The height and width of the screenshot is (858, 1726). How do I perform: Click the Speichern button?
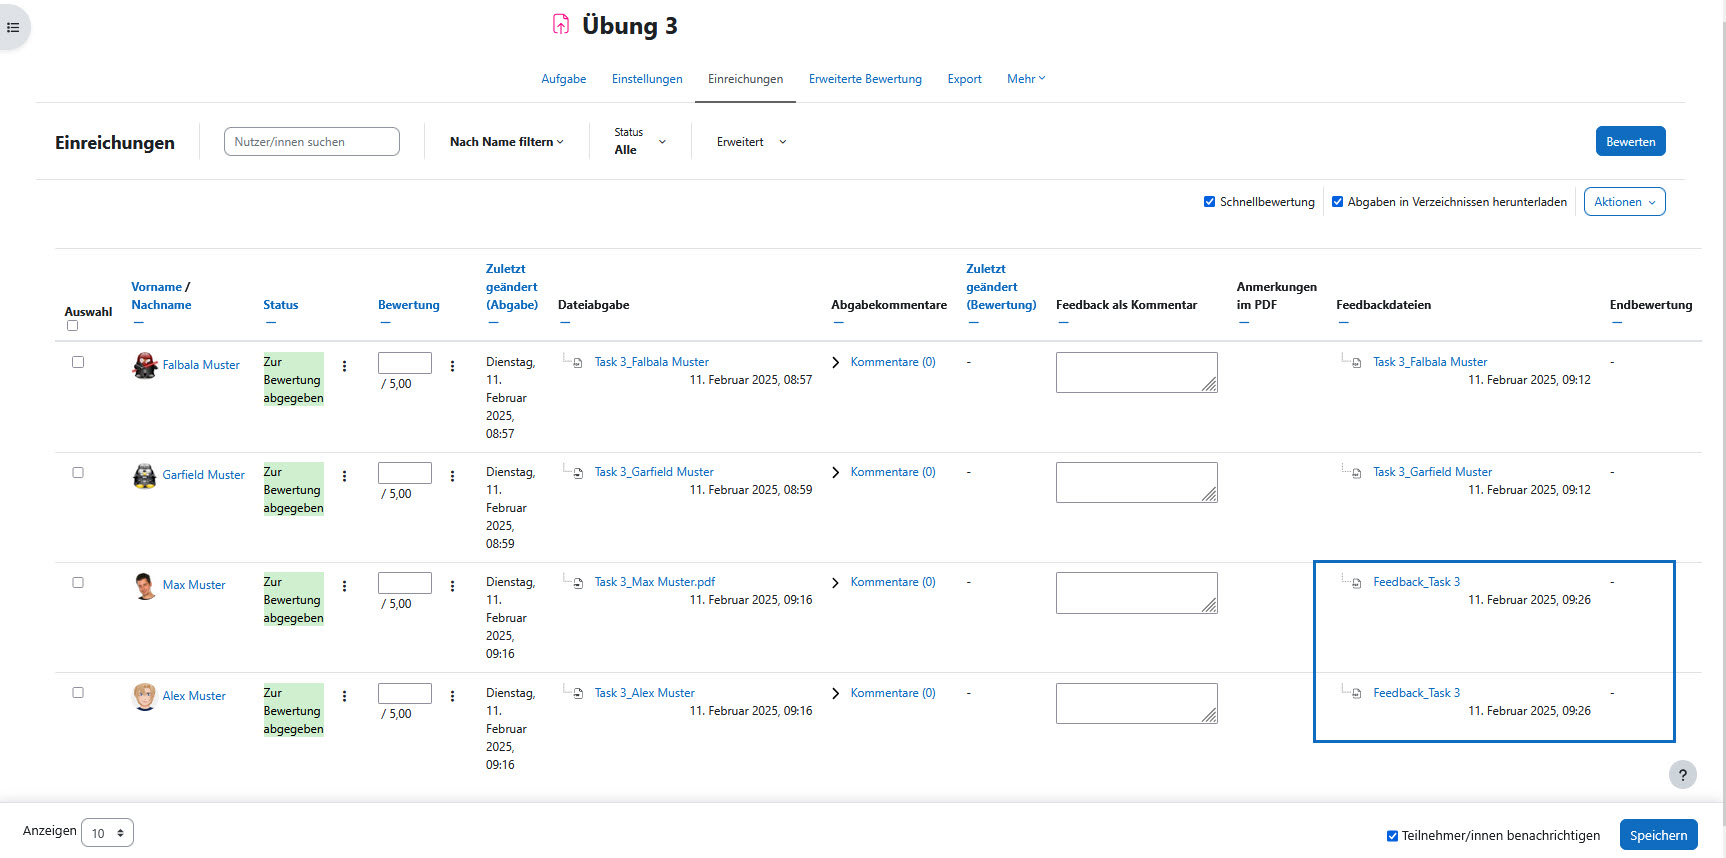pos(1658,835)
